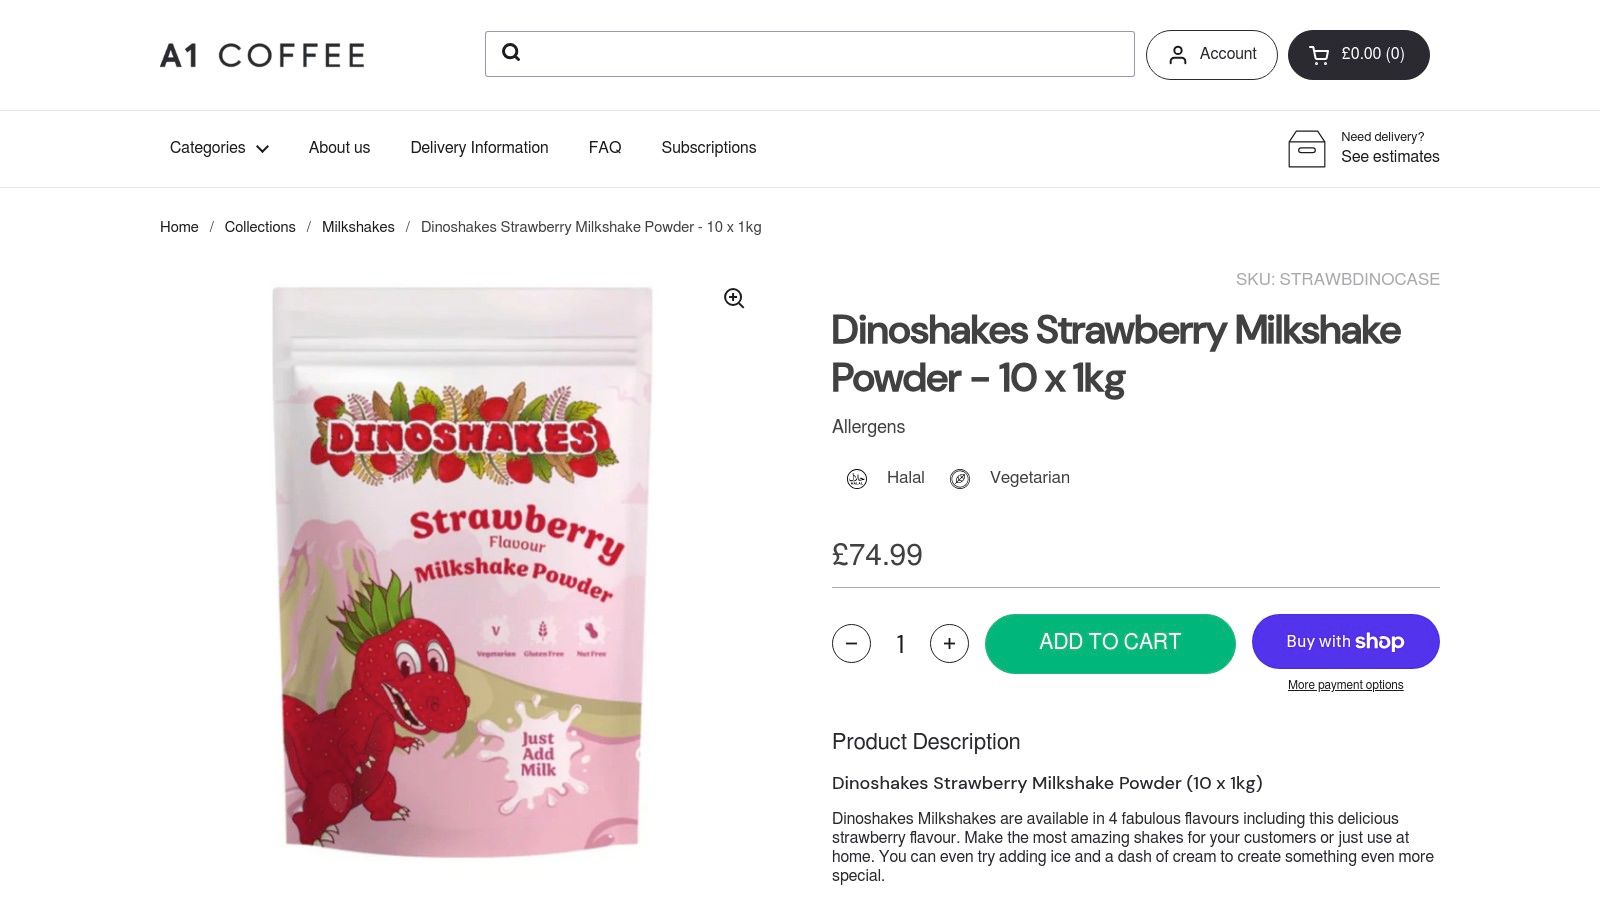Open the cart via the trolley icon
1600x900 pixels.
[x=1317, y=54]
